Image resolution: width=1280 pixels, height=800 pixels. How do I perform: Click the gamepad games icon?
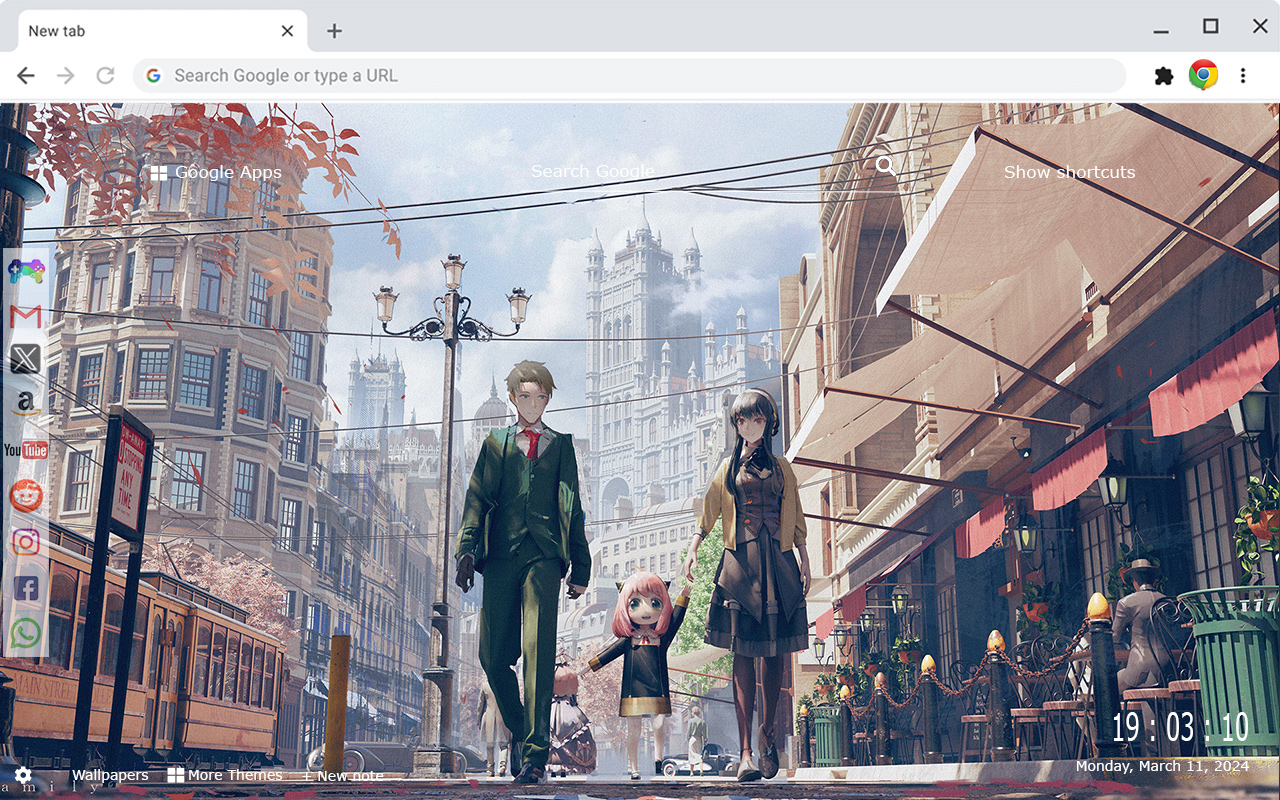tap(25, 270)
